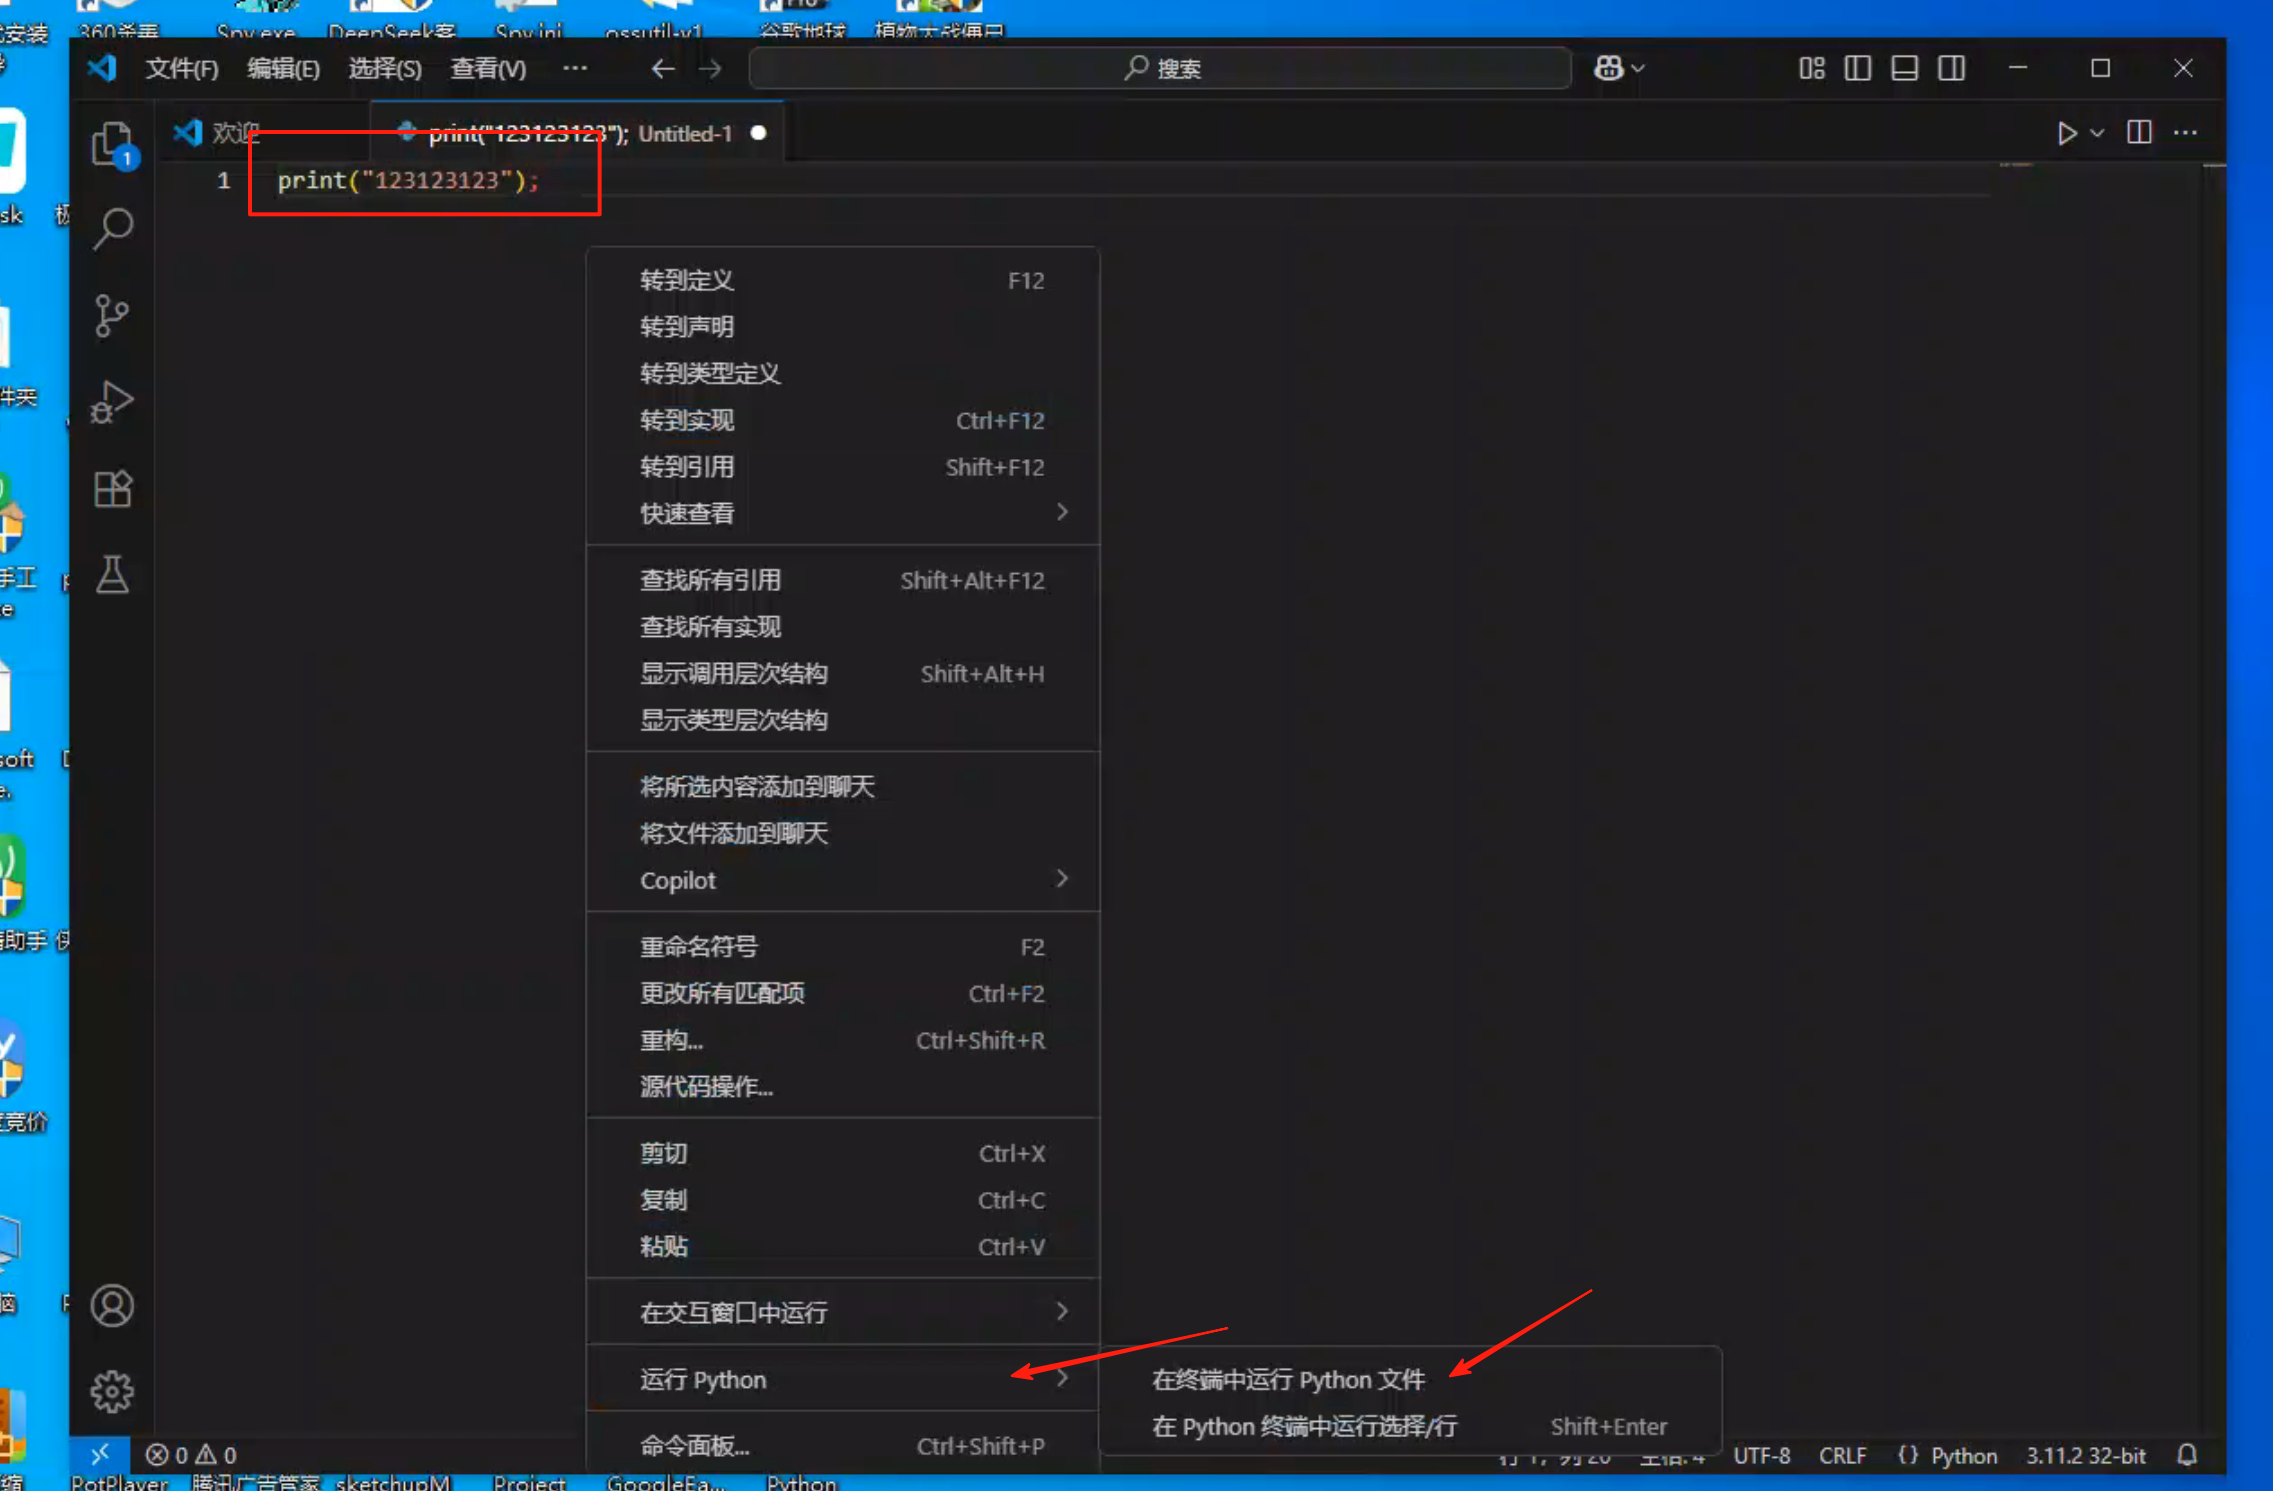Open the Extensions view
2274x1492 pixels.
point(112,489)
